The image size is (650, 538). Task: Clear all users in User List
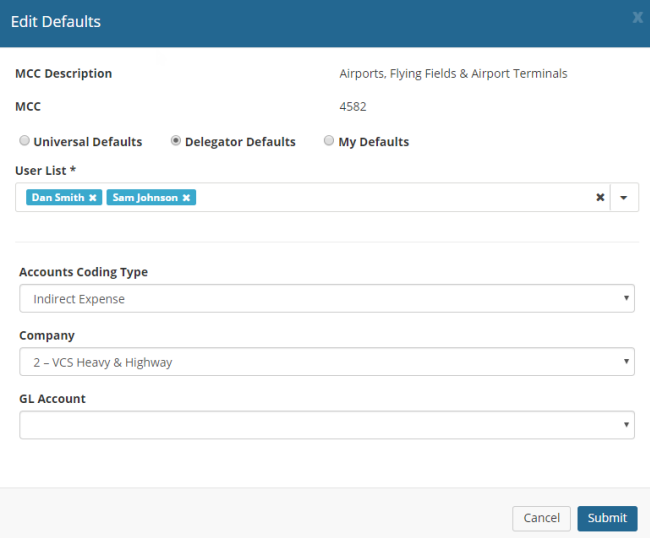(x=600, y=197)
